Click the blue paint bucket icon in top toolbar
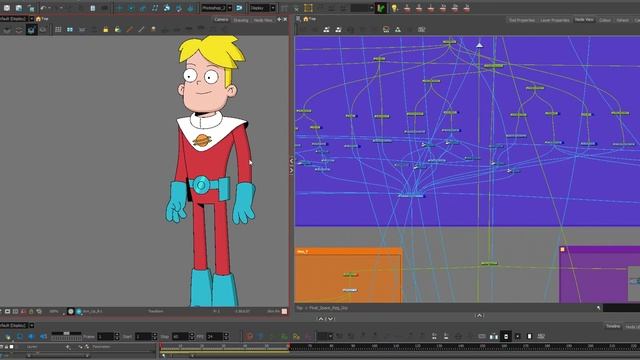640x360 pixels. pos(167,8)
